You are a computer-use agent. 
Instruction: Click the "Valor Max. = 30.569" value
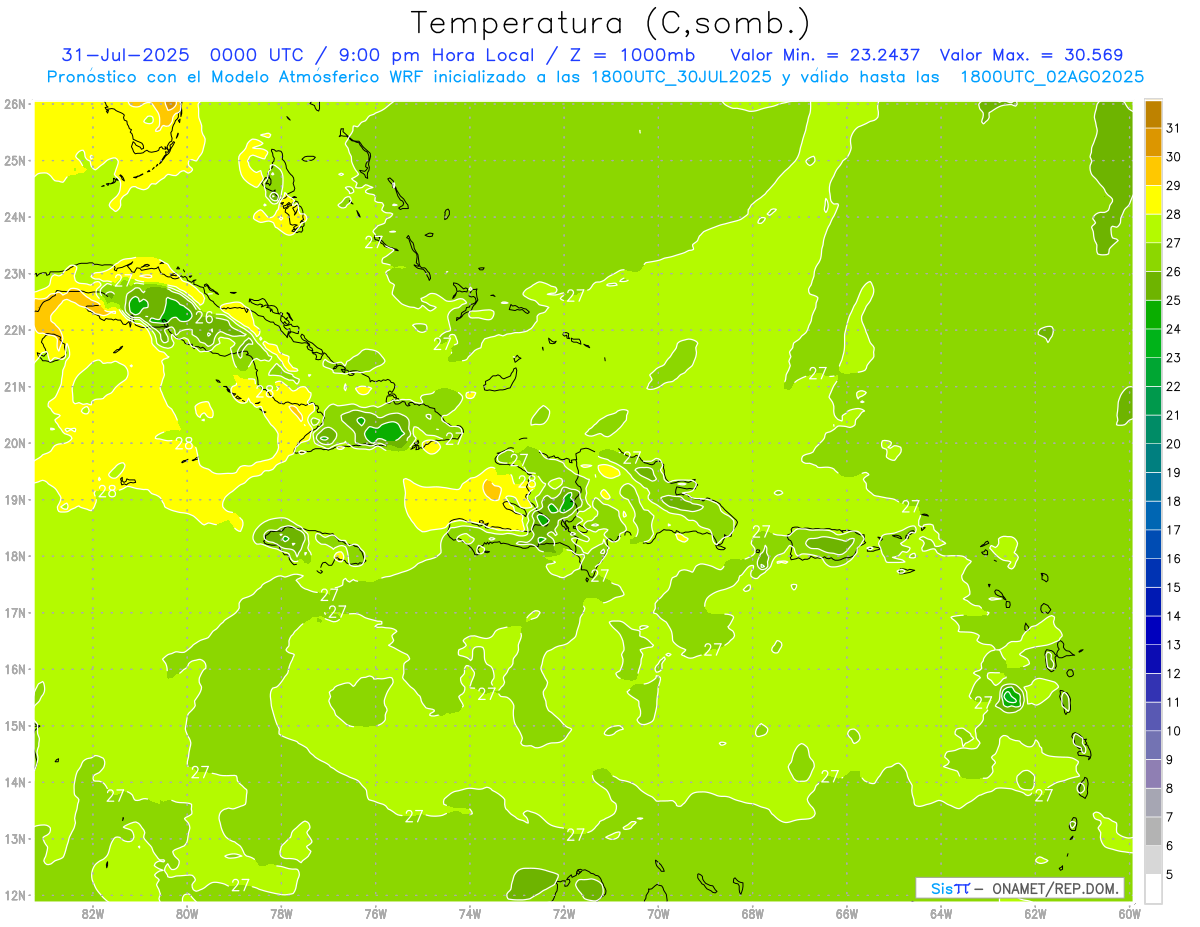[1032, 55]
